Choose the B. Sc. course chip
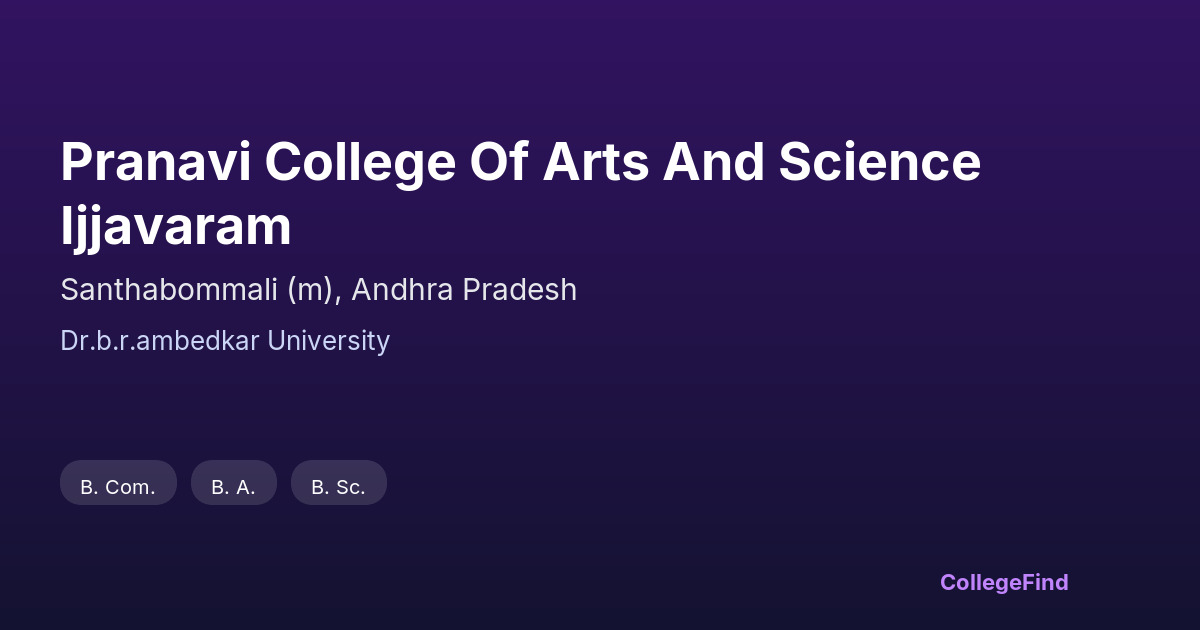The height and width of the screenshot is (630, 1200). [338, 487]
